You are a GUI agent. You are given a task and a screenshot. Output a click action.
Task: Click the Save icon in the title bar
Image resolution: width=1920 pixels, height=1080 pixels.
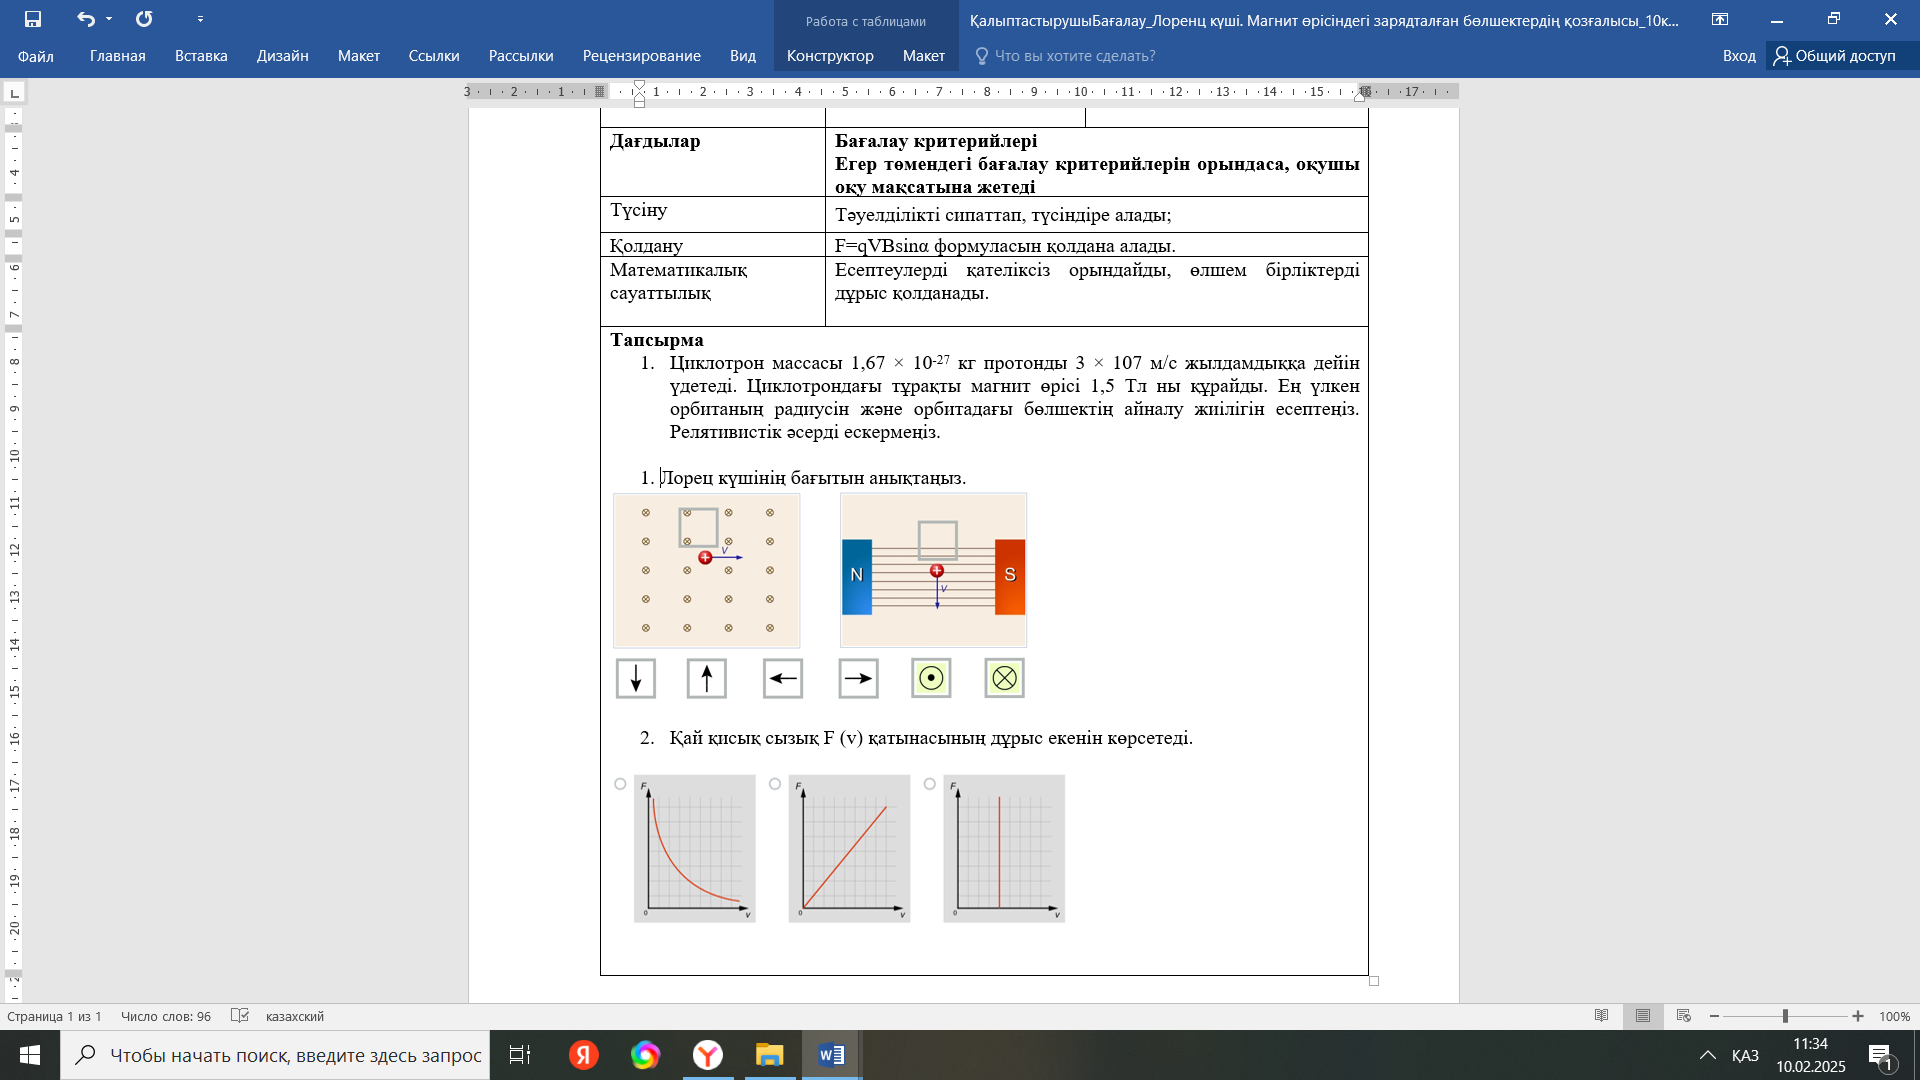[33, 19]
